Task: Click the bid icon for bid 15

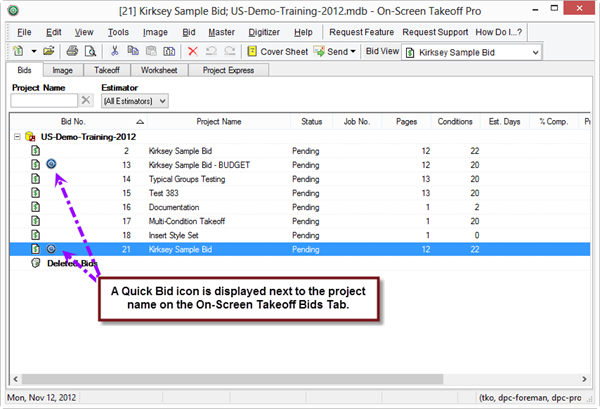Action: pos(36,193)
